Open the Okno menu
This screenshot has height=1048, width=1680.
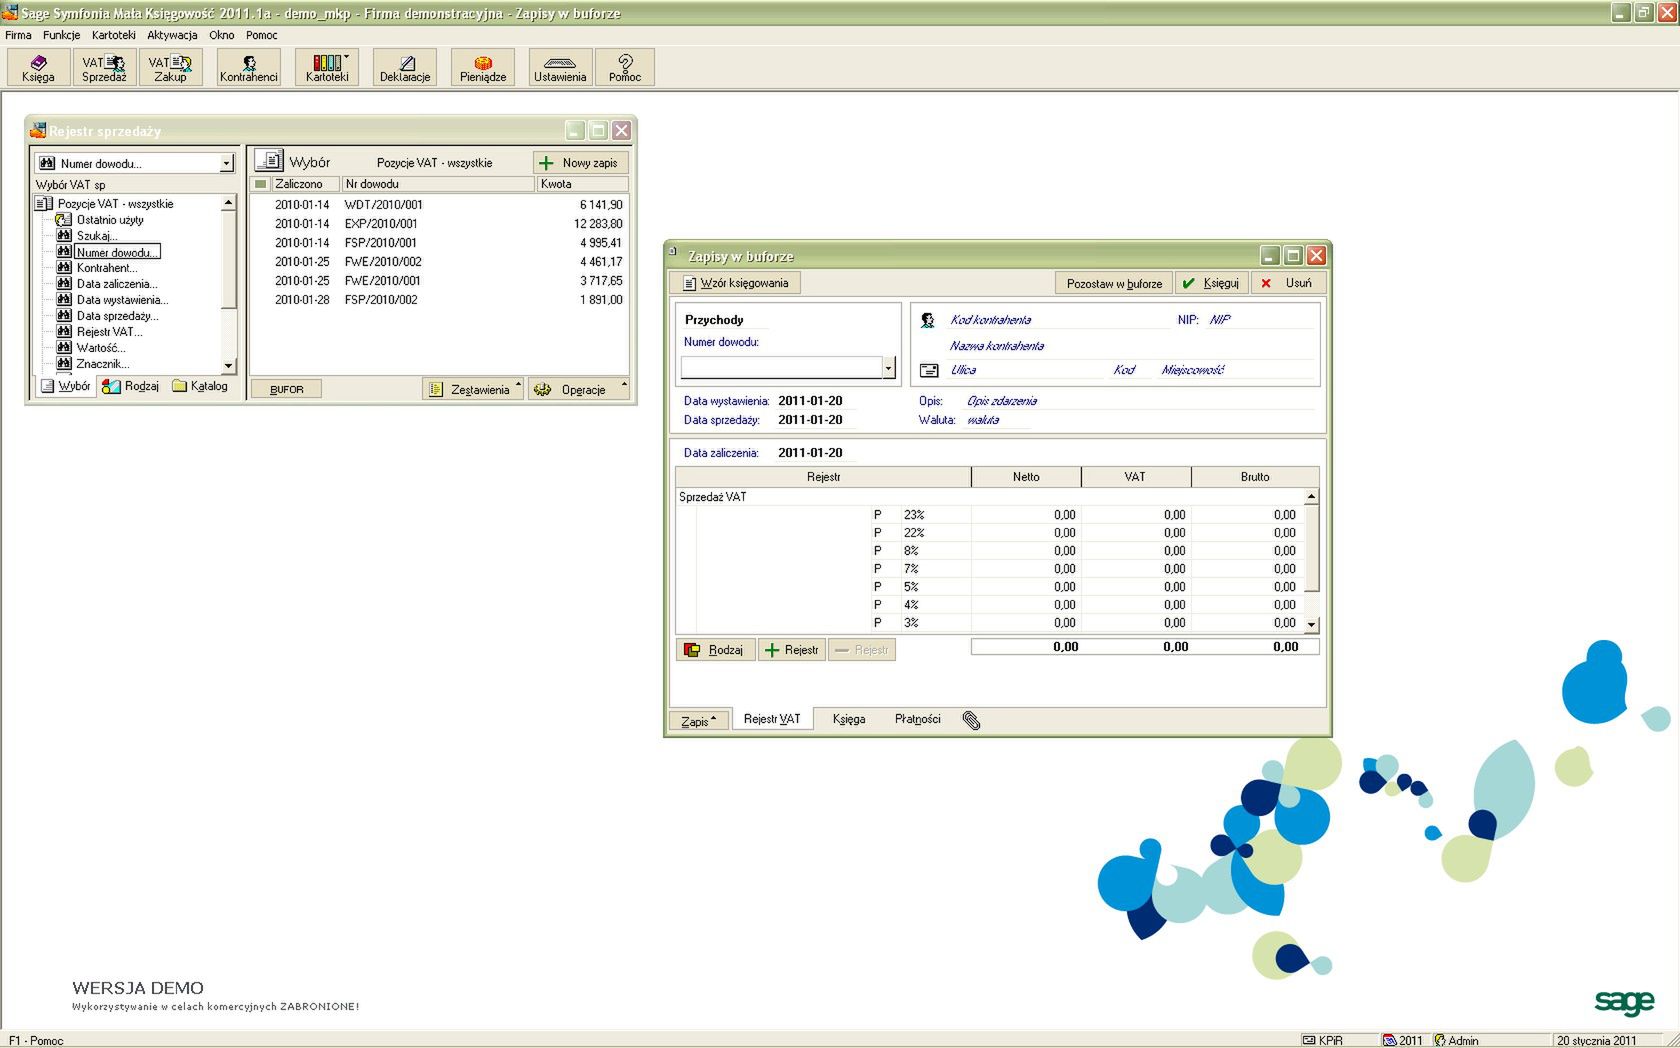[221, 35]
